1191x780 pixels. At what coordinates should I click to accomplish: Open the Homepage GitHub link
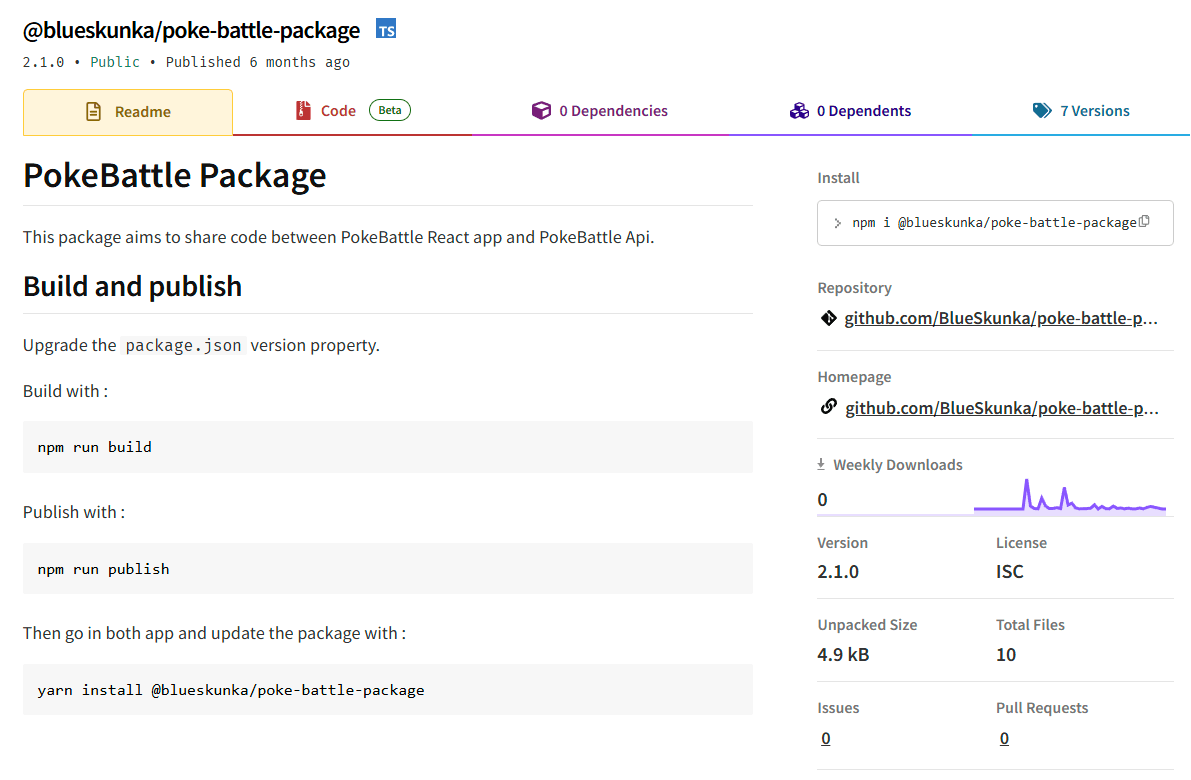1002,408
